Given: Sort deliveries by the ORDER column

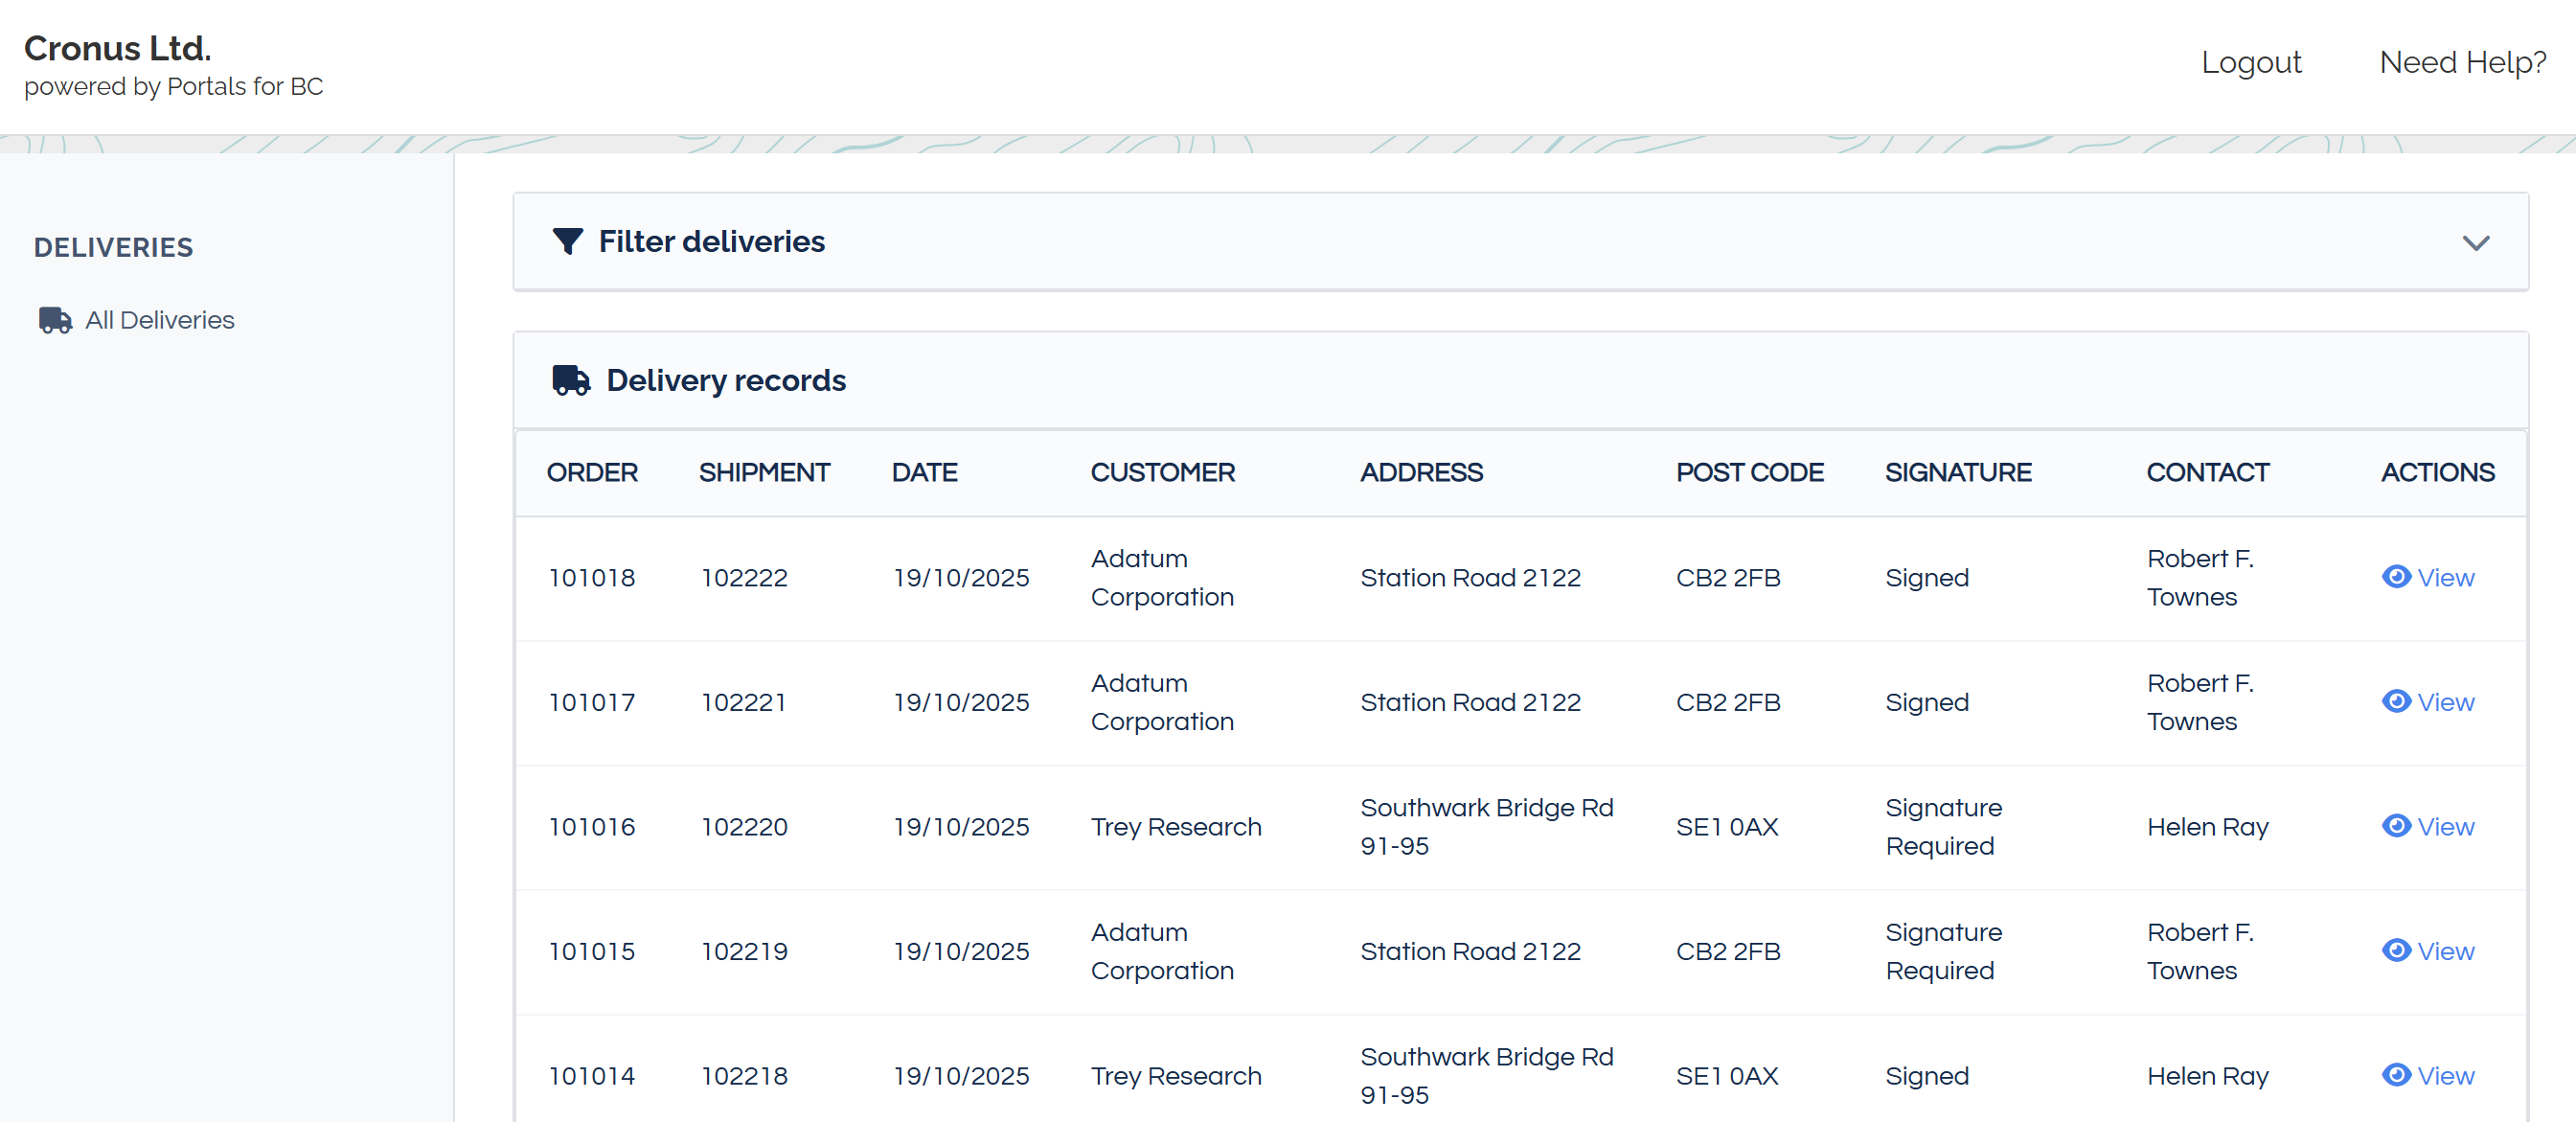Looking at the screenshot, I should (x=592, y=472).
